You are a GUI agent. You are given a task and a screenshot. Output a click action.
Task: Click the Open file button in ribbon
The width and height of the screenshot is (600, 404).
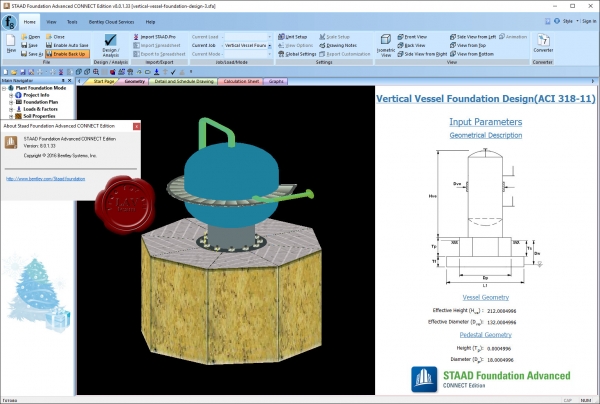[31, 37]
